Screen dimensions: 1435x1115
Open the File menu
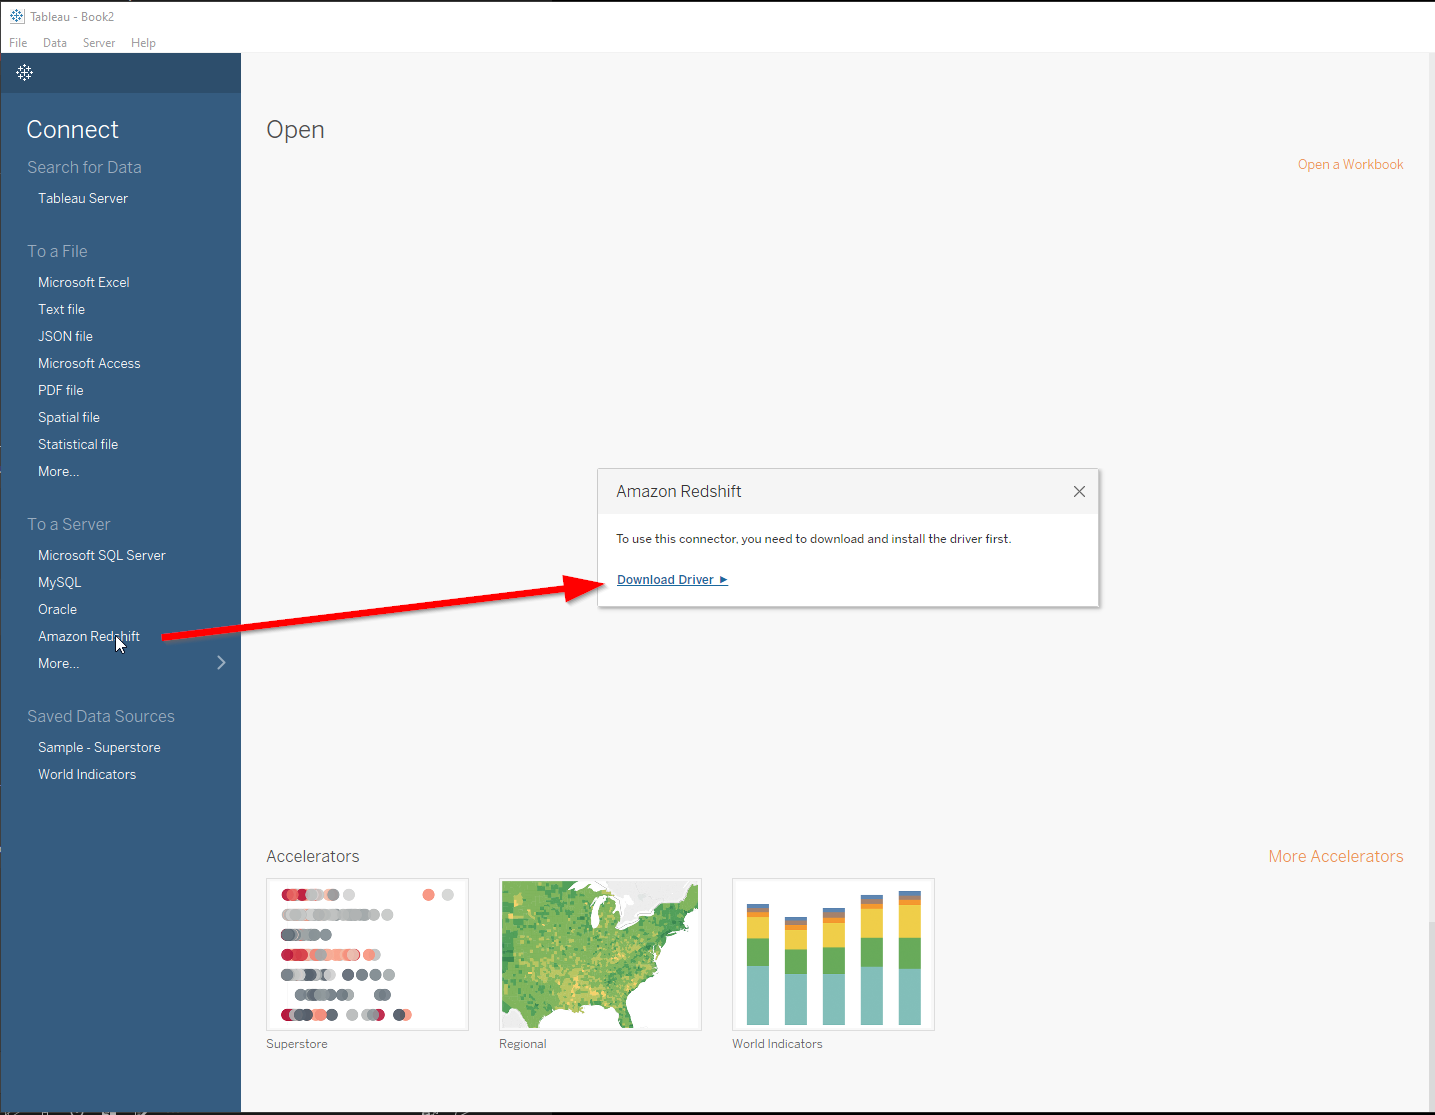(x=18, y=43)
